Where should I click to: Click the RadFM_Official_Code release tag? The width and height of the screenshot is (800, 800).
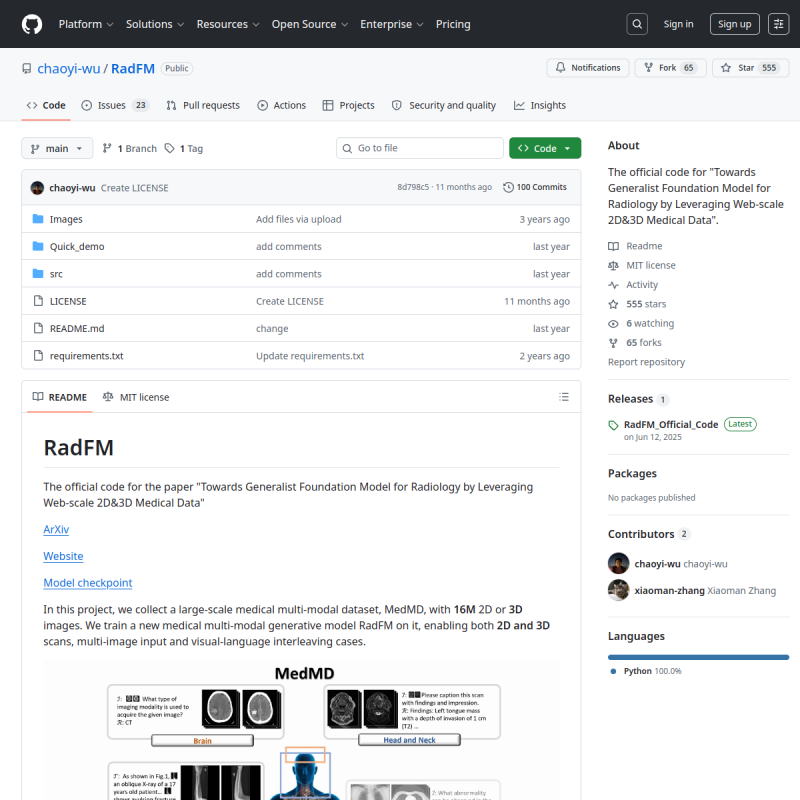click(670, 424)
